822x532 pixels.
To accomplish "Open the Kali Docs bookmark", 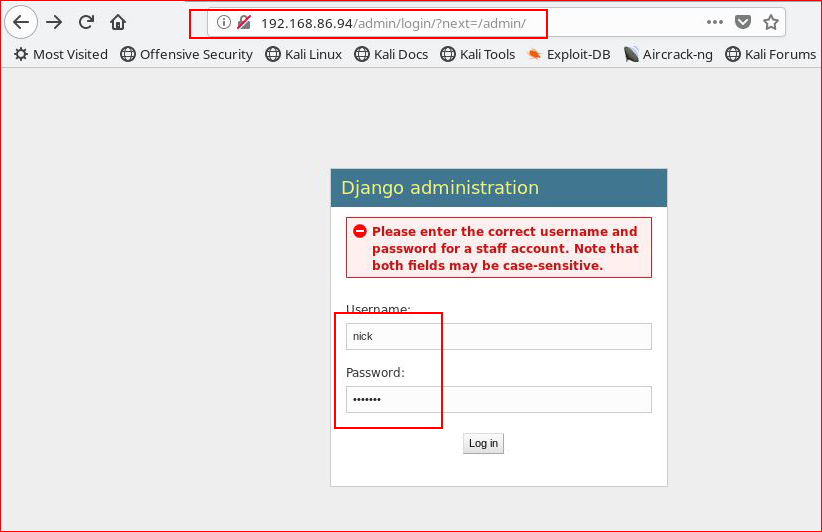I will click(391, 55).
